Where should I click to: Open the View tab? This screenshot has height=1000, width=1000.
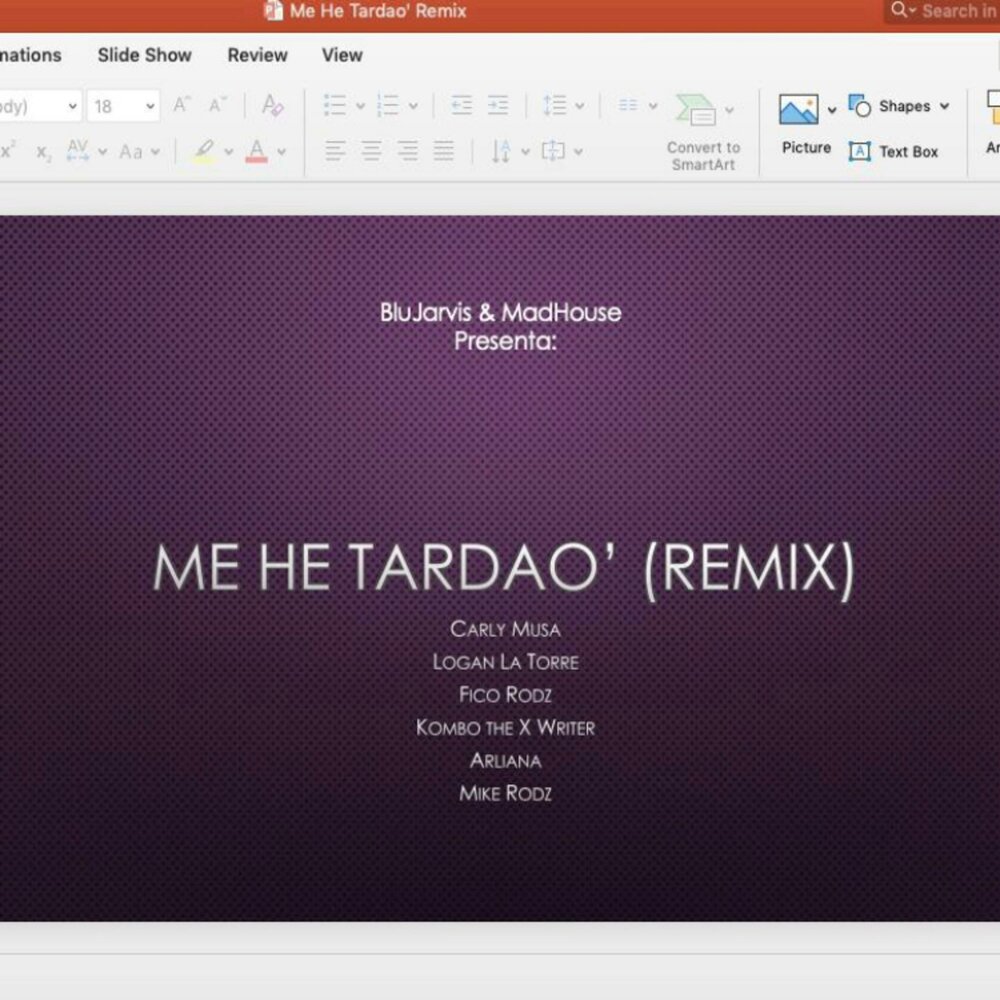pyautogui.click(x=342, y=55)
